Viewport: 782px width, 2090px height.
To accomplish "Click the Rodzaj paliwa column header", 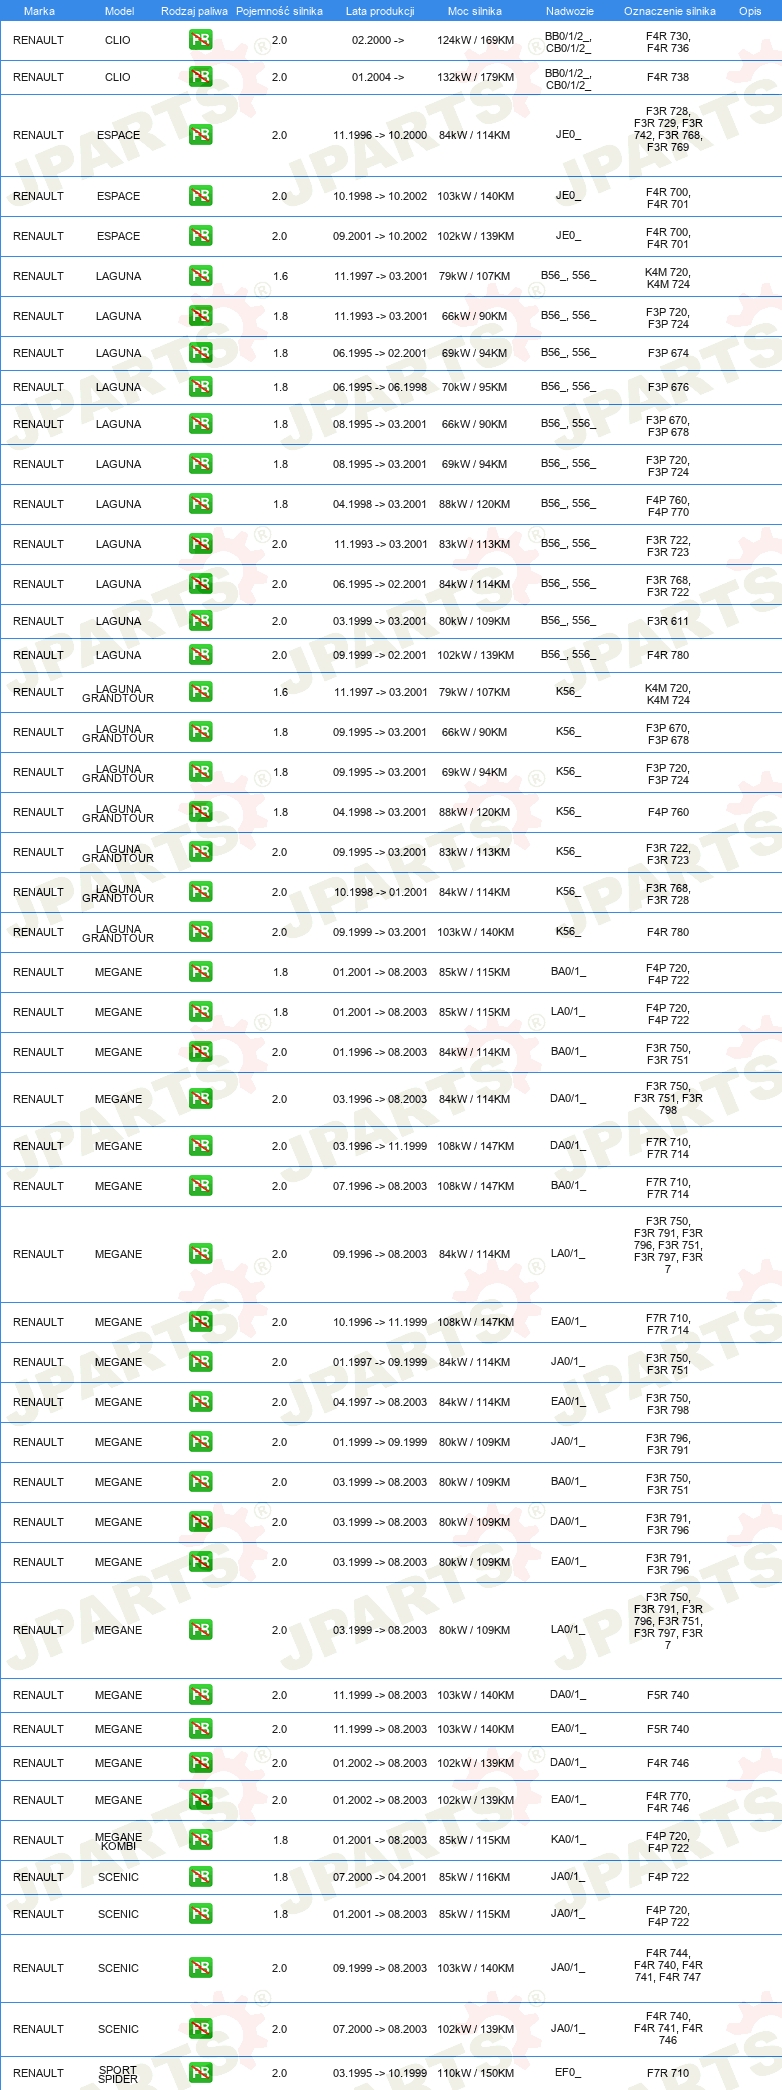I will (x=194, y=11).
